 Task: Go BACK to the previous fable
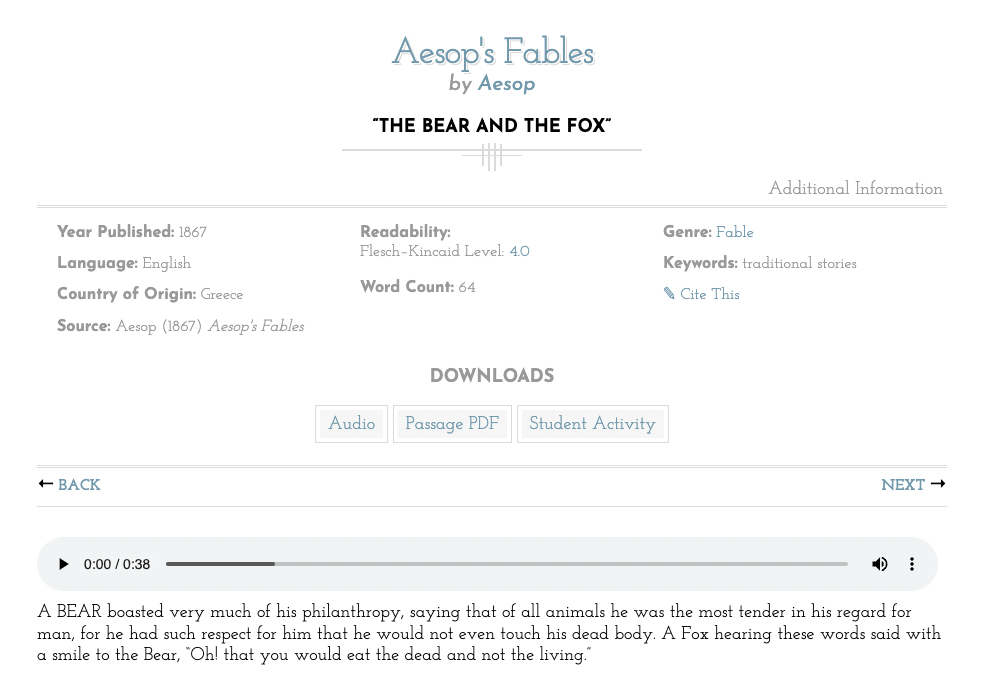(x=79, y=485)
